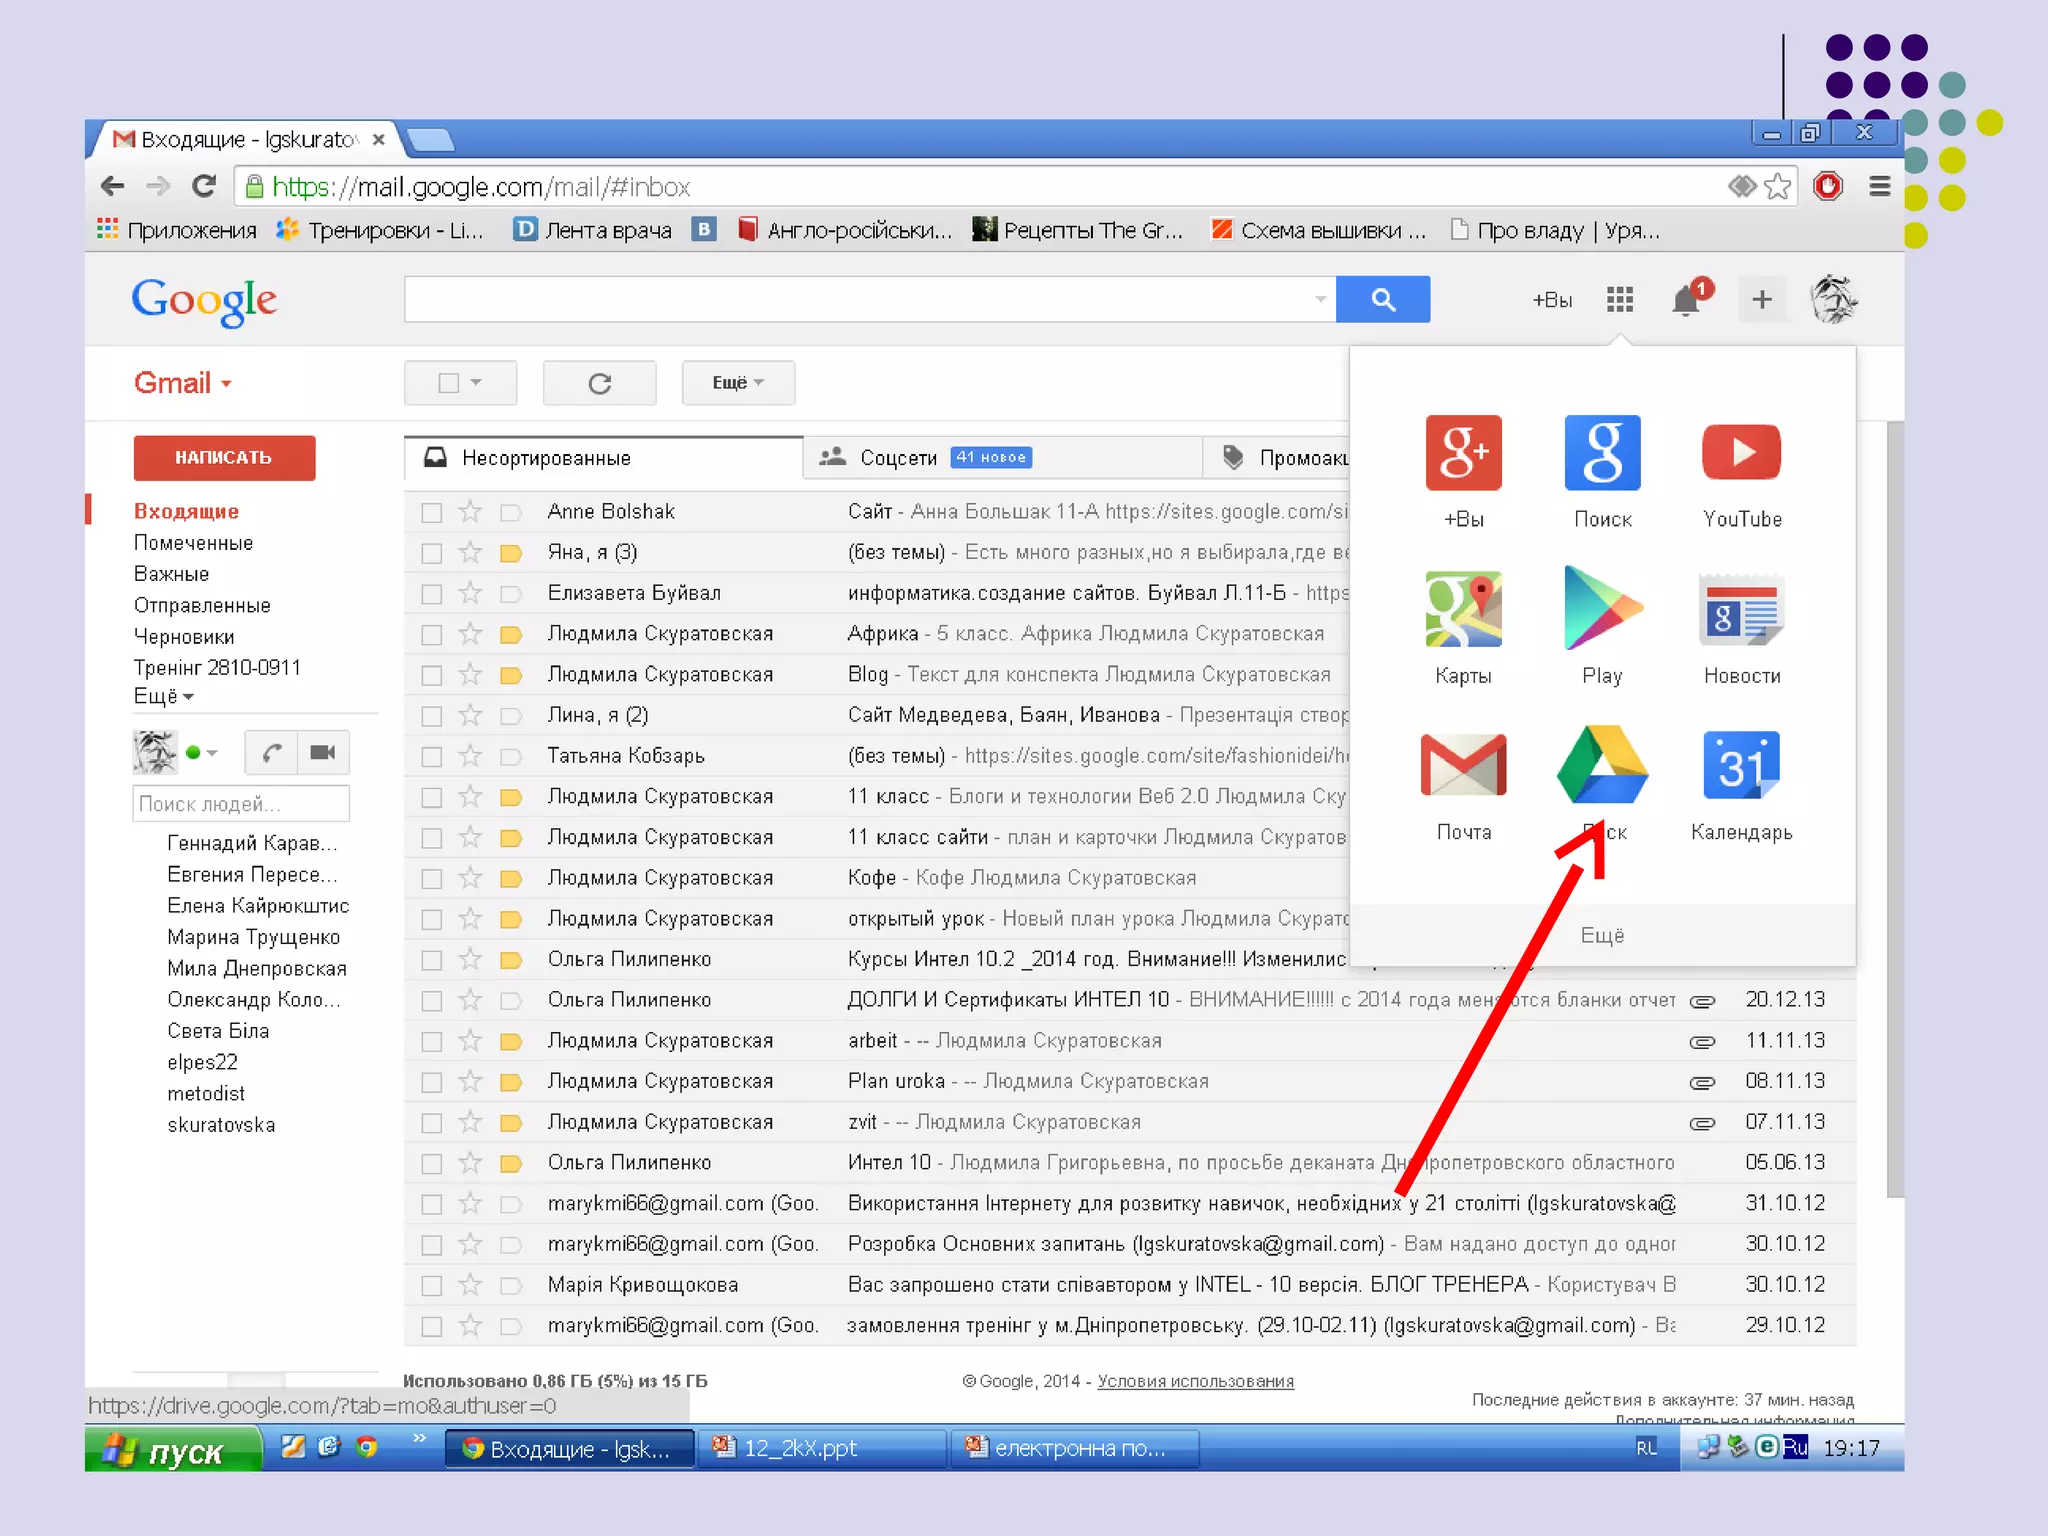Click the Google apps grid icon
This screenshot has width=2048, height=1536.
click(1619, 300)
